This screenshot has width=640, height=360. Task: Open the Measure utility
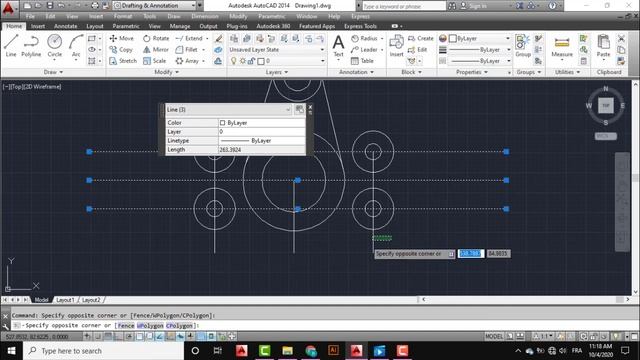(562, 46)
